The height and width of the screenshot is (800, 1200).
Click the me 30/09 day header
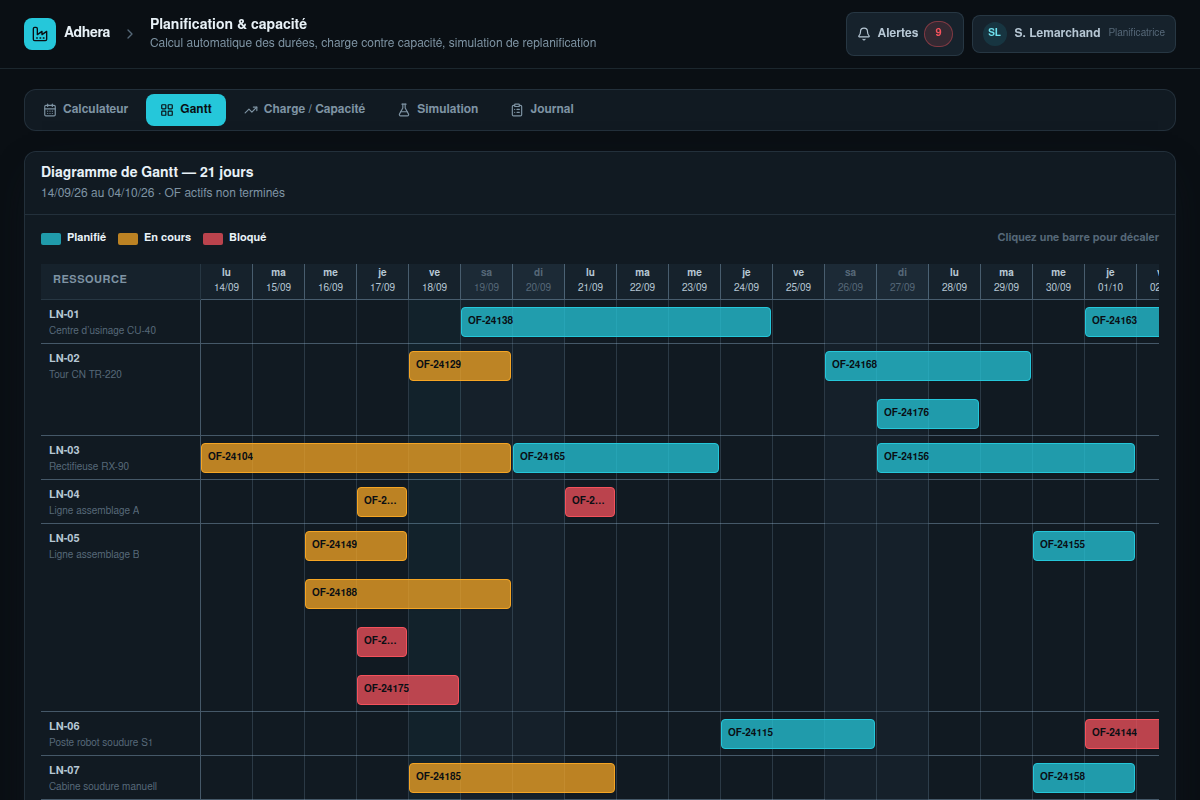[1058, 280]
